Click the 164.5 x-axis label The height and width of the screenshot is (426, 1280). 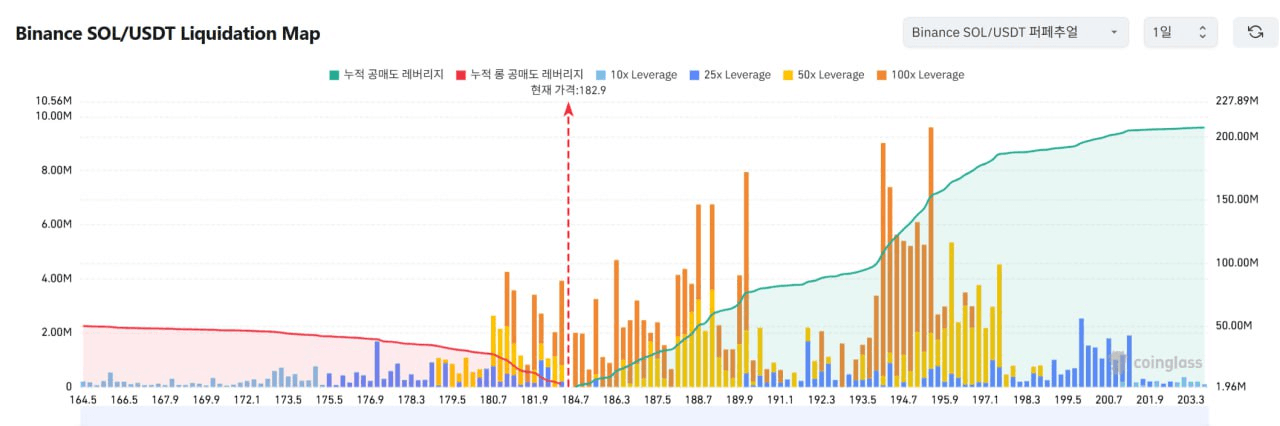coord(83,400)
